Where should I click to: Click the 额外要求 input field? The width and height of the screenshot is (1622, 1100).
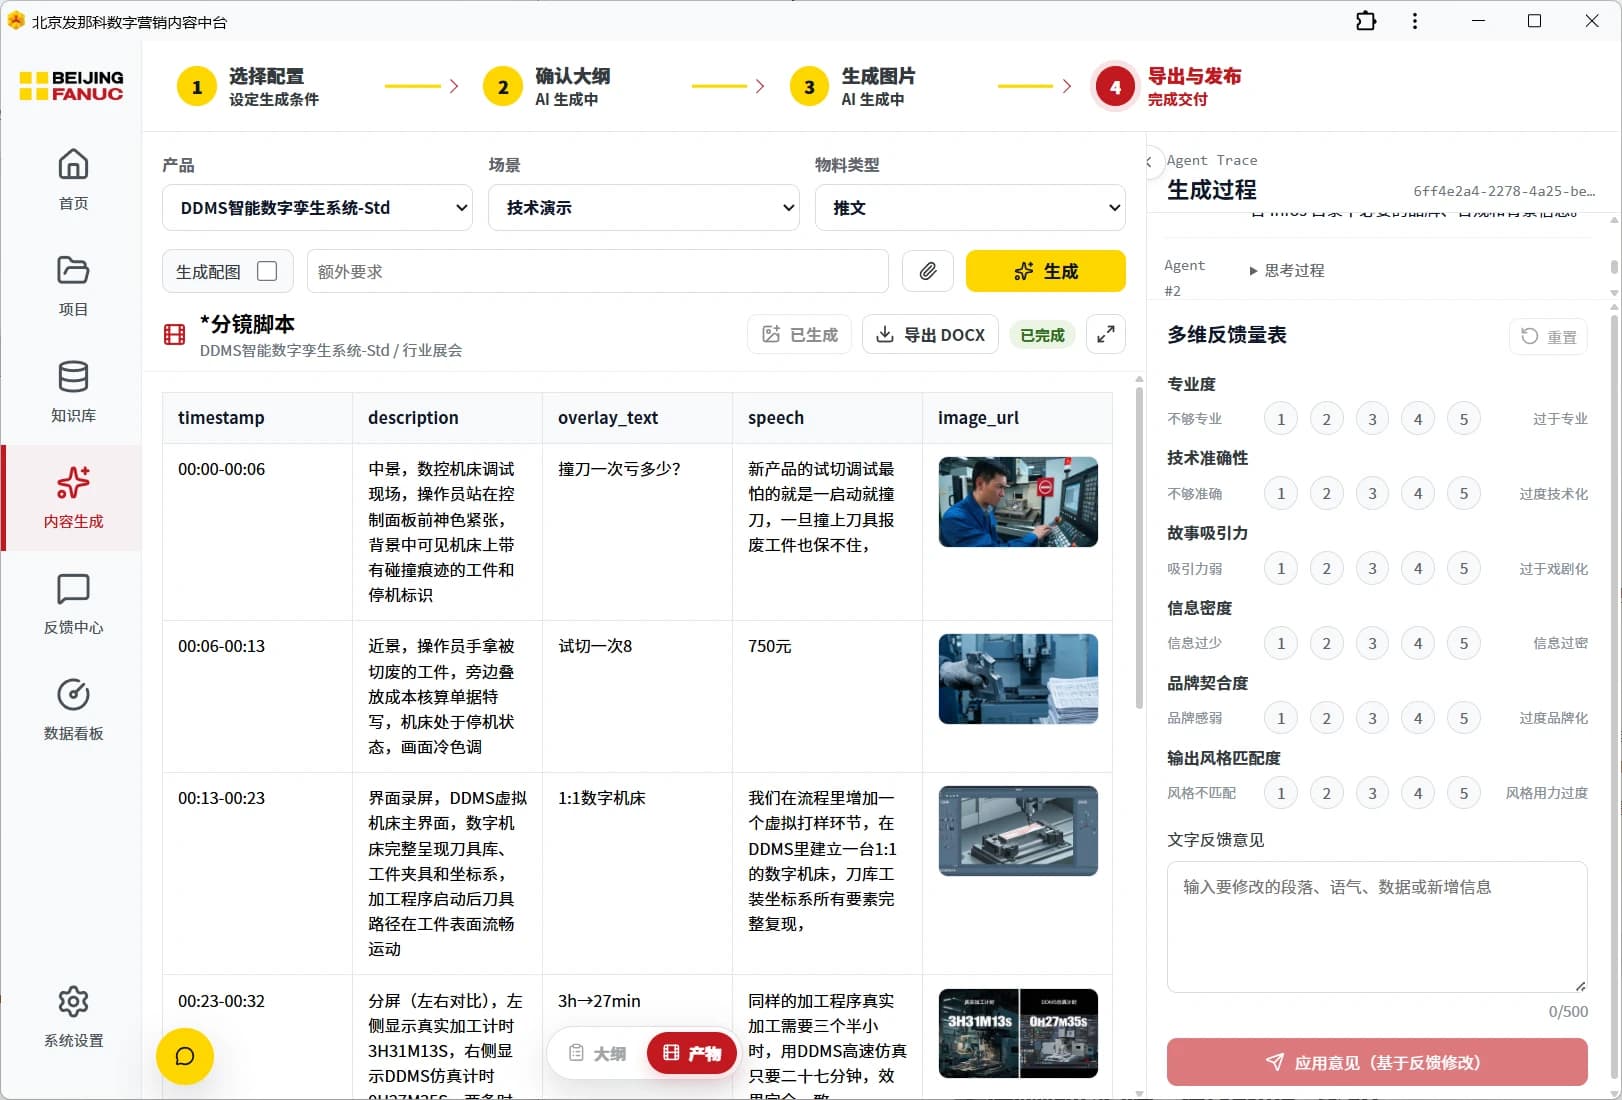pos(598,271)
